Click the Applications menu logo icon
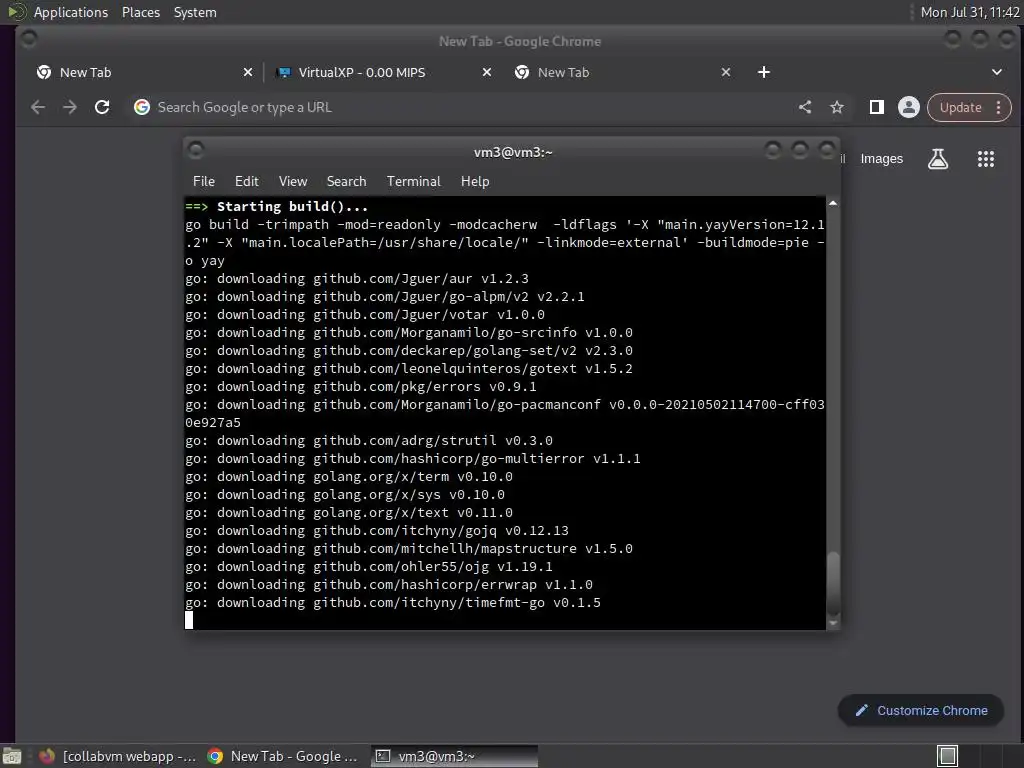Screen dimensions: 1024x768 (x=16, y=12)
